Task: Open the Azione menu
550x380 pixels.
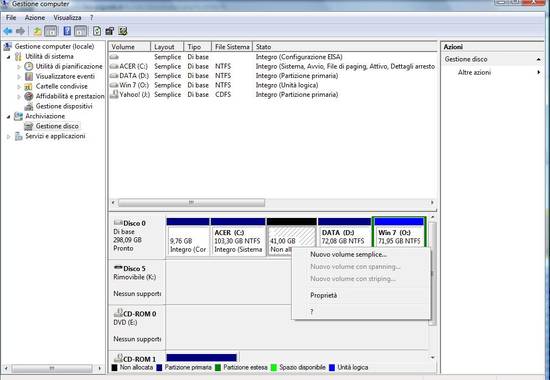Action: [35, 18]
